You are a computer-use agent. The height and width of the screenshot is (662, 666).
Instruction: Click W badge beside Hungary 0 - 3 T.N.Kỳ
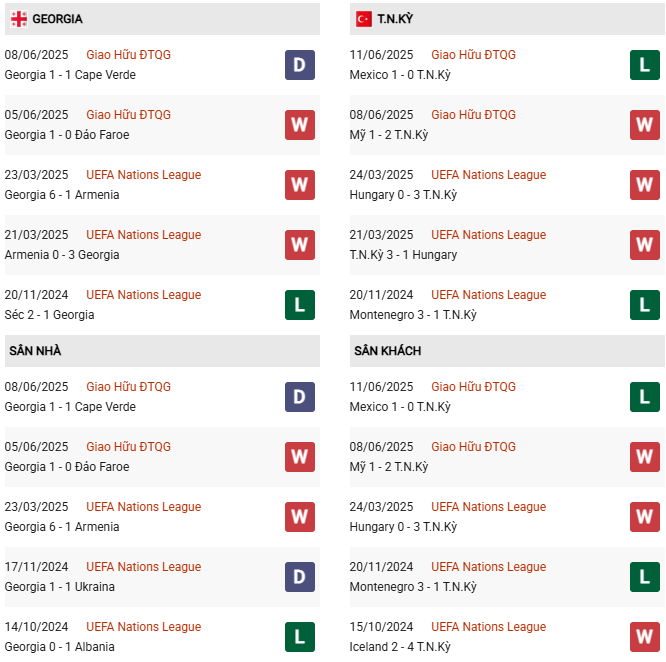pos(644,185)
